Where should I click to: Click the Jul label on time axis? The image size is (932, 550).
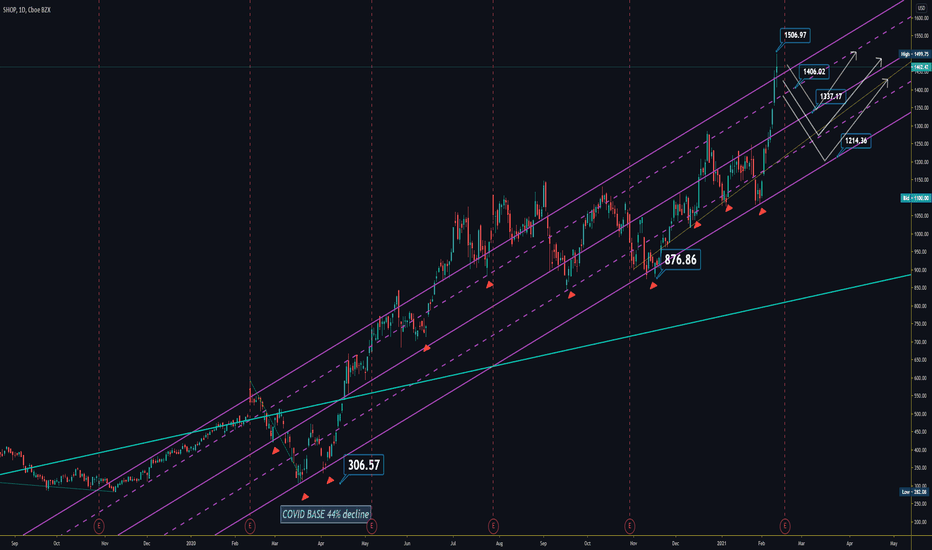point(453,543)
